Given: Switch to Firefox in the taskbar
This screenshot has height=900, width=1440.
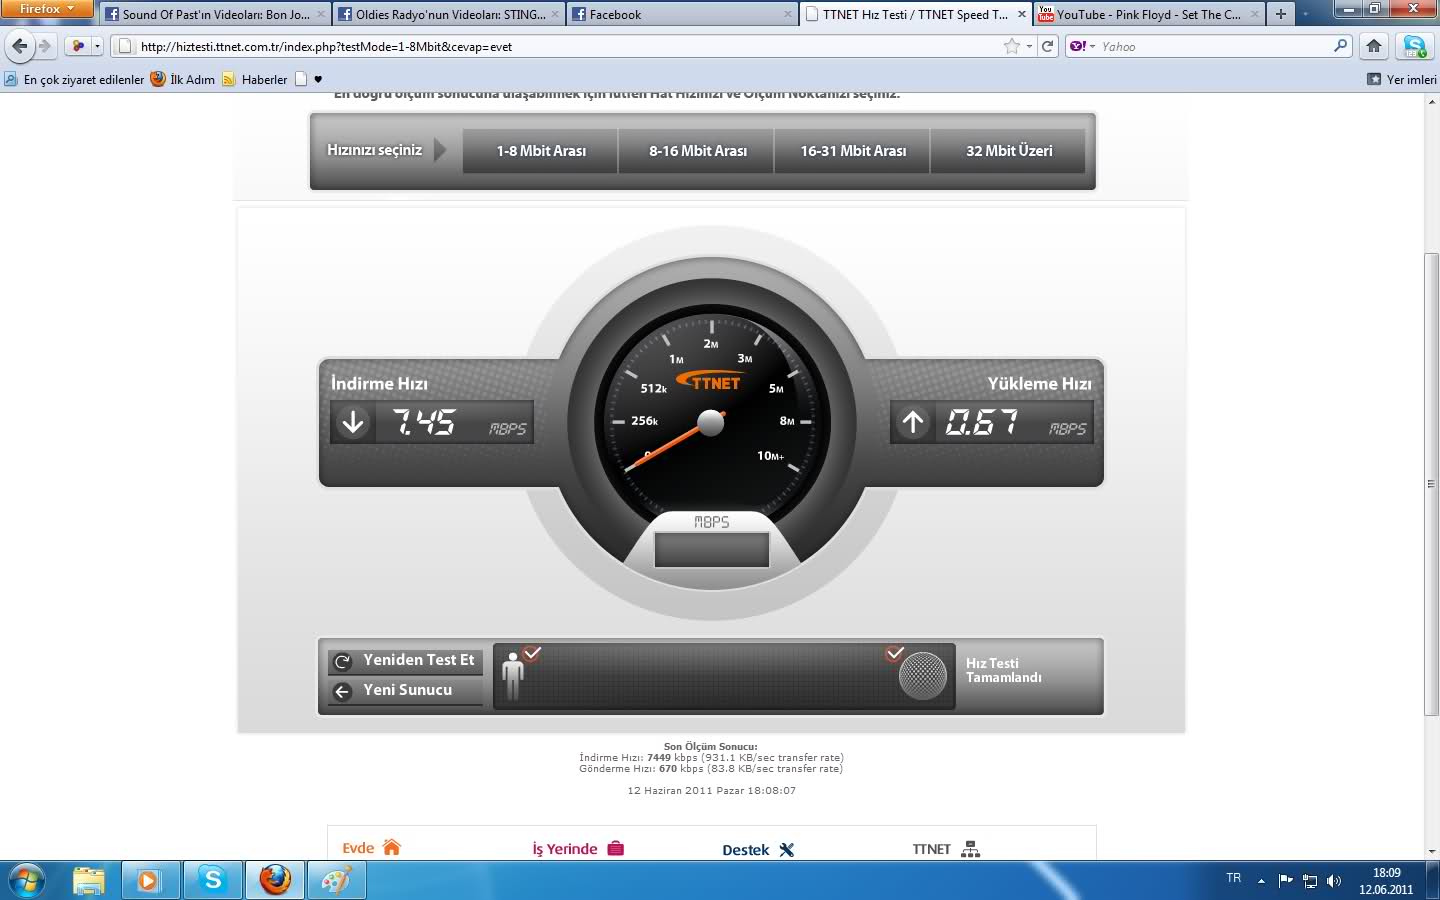Looking at the screenshot, I should (275, 880).
